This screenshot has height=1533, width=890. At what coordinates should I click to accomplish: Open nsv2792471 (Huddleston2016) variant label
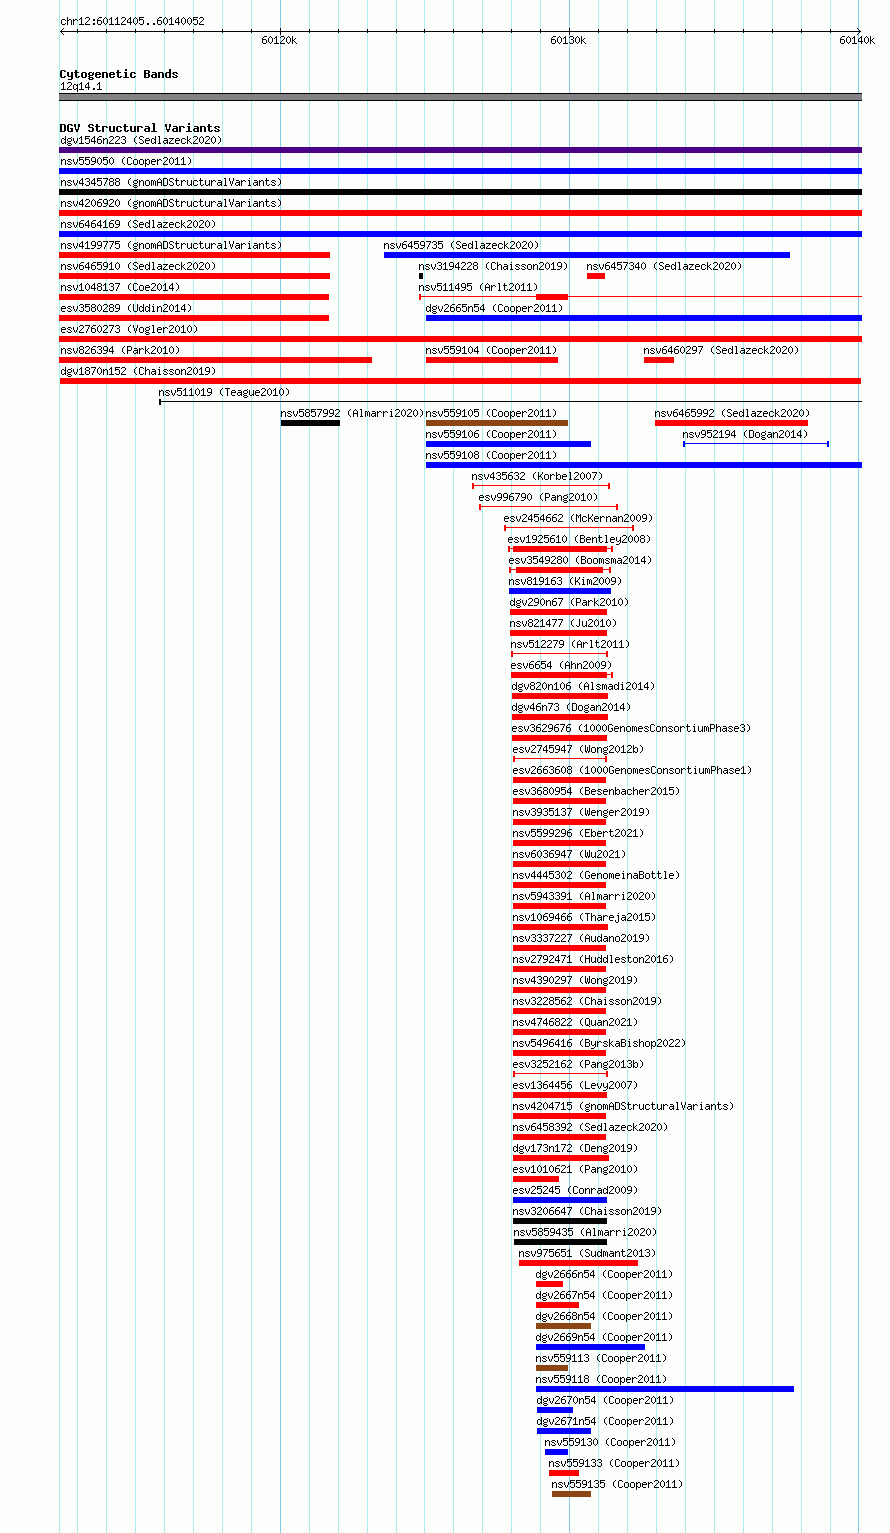point(593,959)
